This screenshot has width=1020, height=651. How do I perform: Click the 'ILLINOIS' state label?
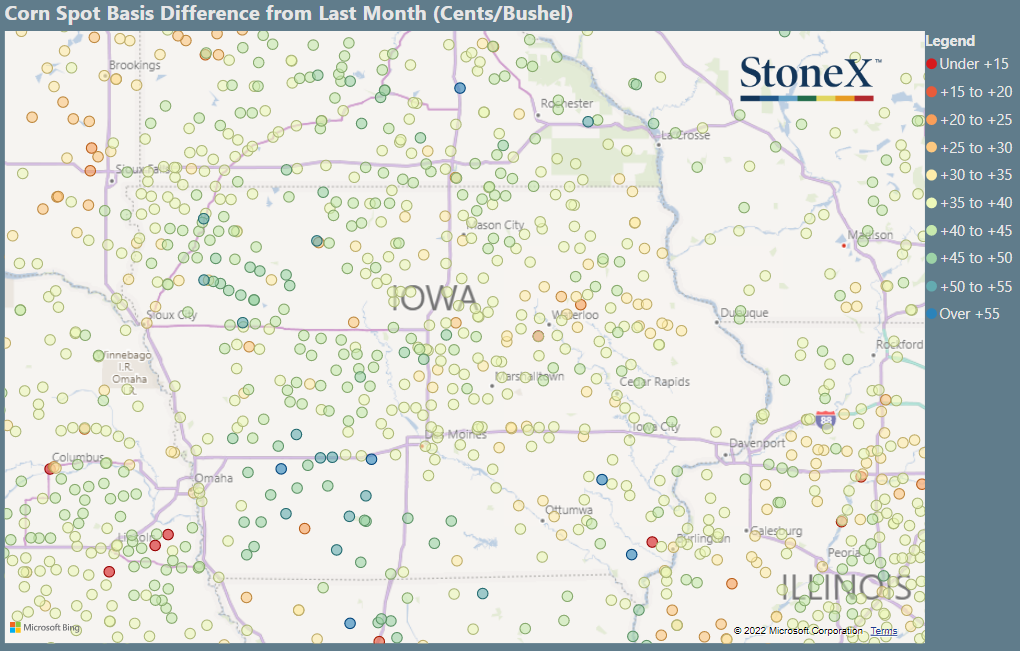pos(845,587)
